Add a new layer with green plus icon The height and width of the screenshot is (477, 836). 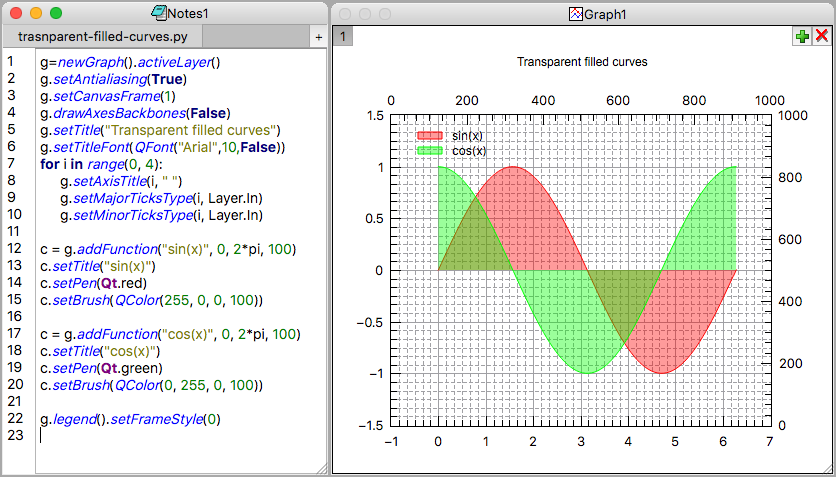pos(802,36)
